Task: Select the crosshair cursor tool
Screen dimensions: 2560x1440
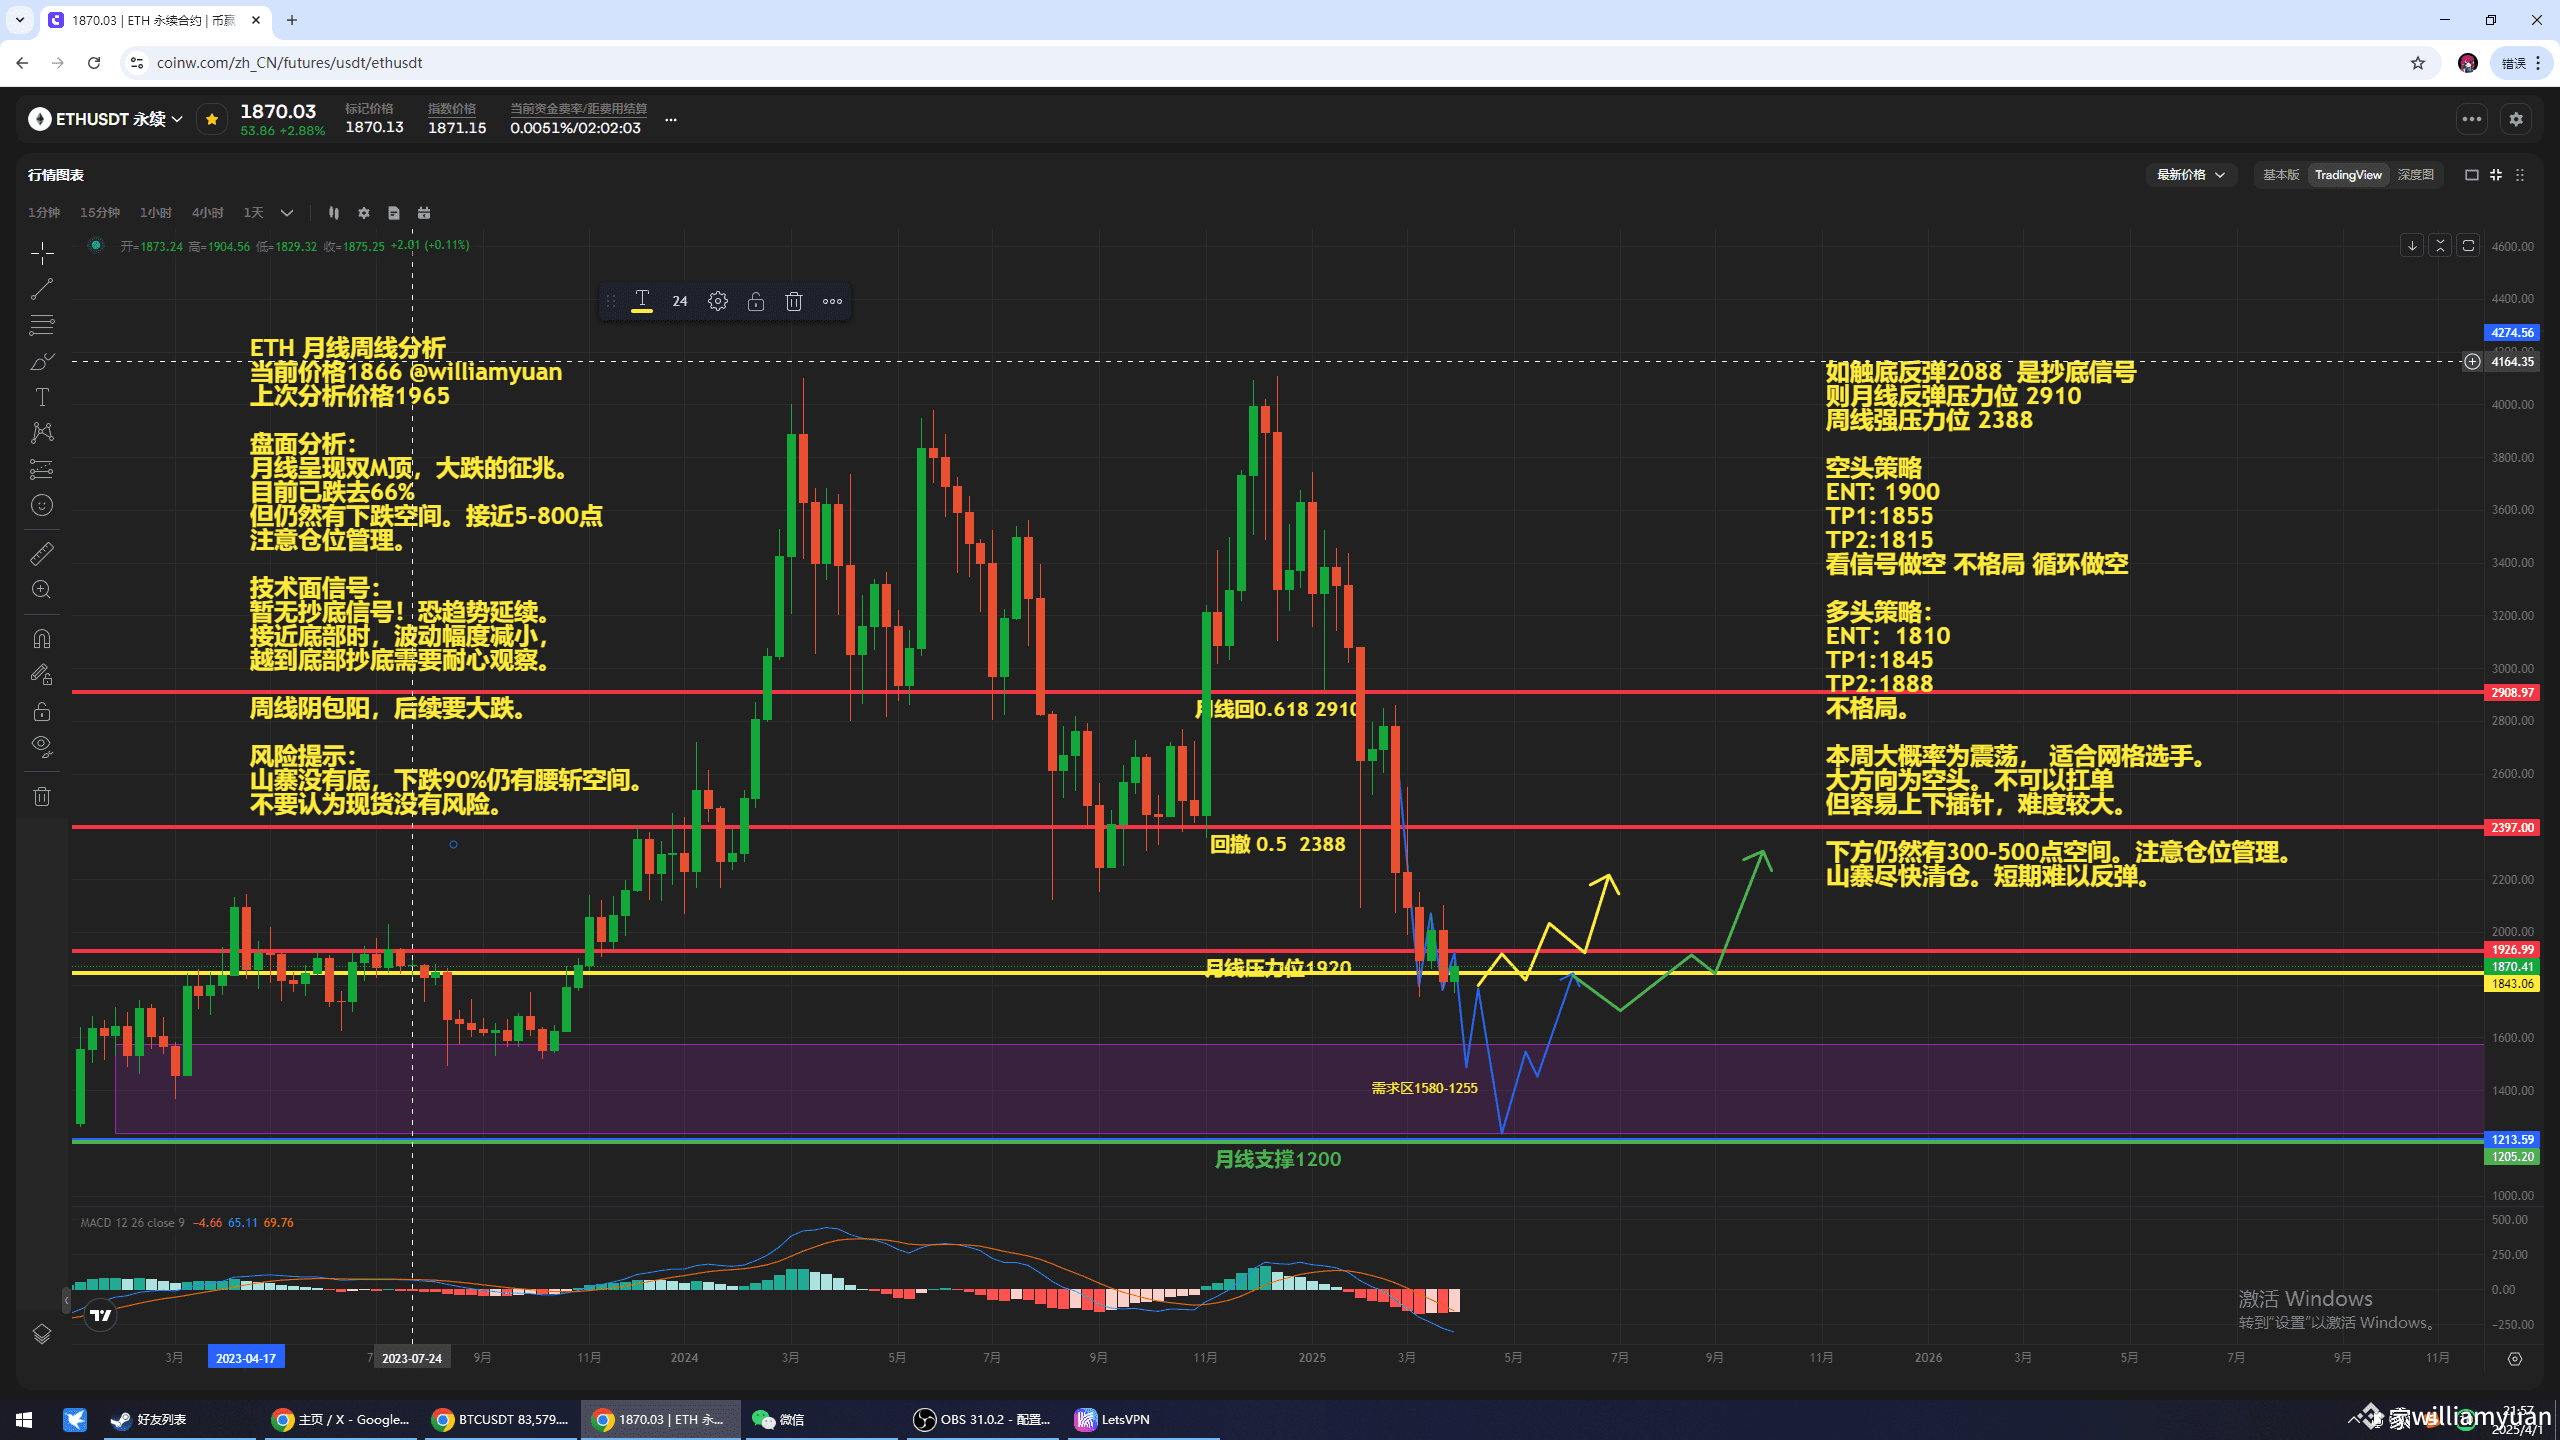Action: 41,253
